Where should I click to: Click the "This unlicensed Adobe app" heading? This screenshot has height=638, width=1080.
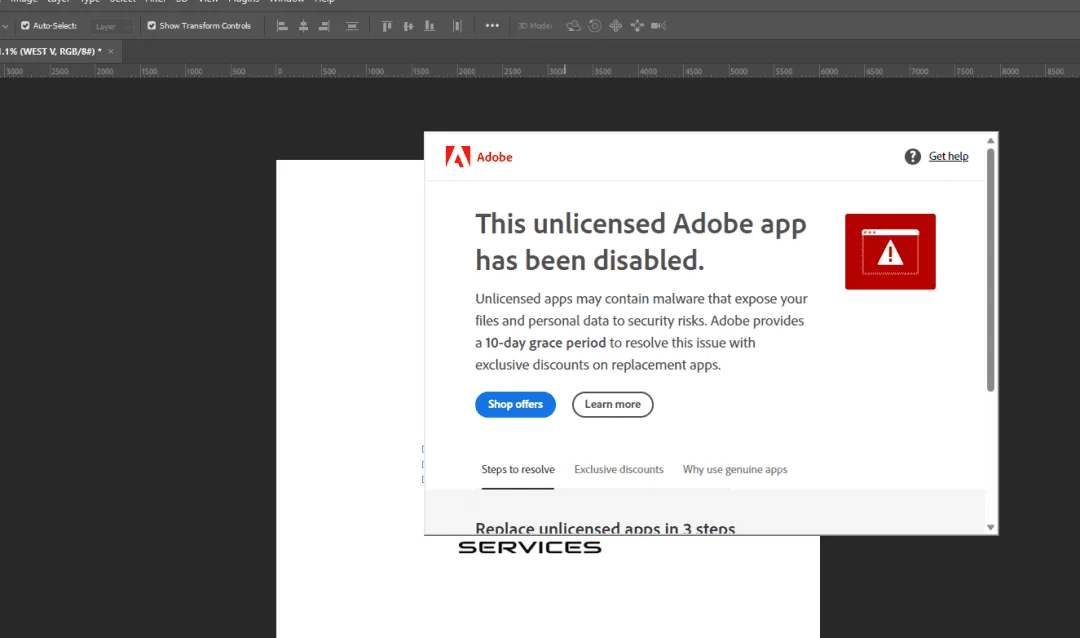[641, 224]
